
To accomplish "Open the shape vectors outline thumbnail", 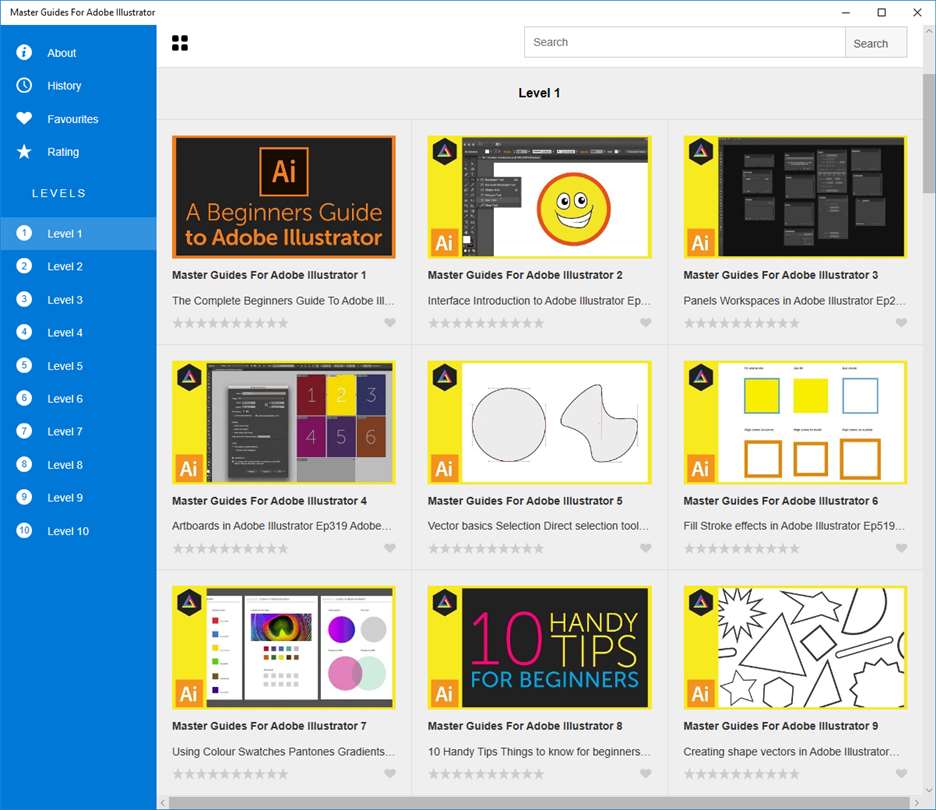I will click(x=795, y=648).
